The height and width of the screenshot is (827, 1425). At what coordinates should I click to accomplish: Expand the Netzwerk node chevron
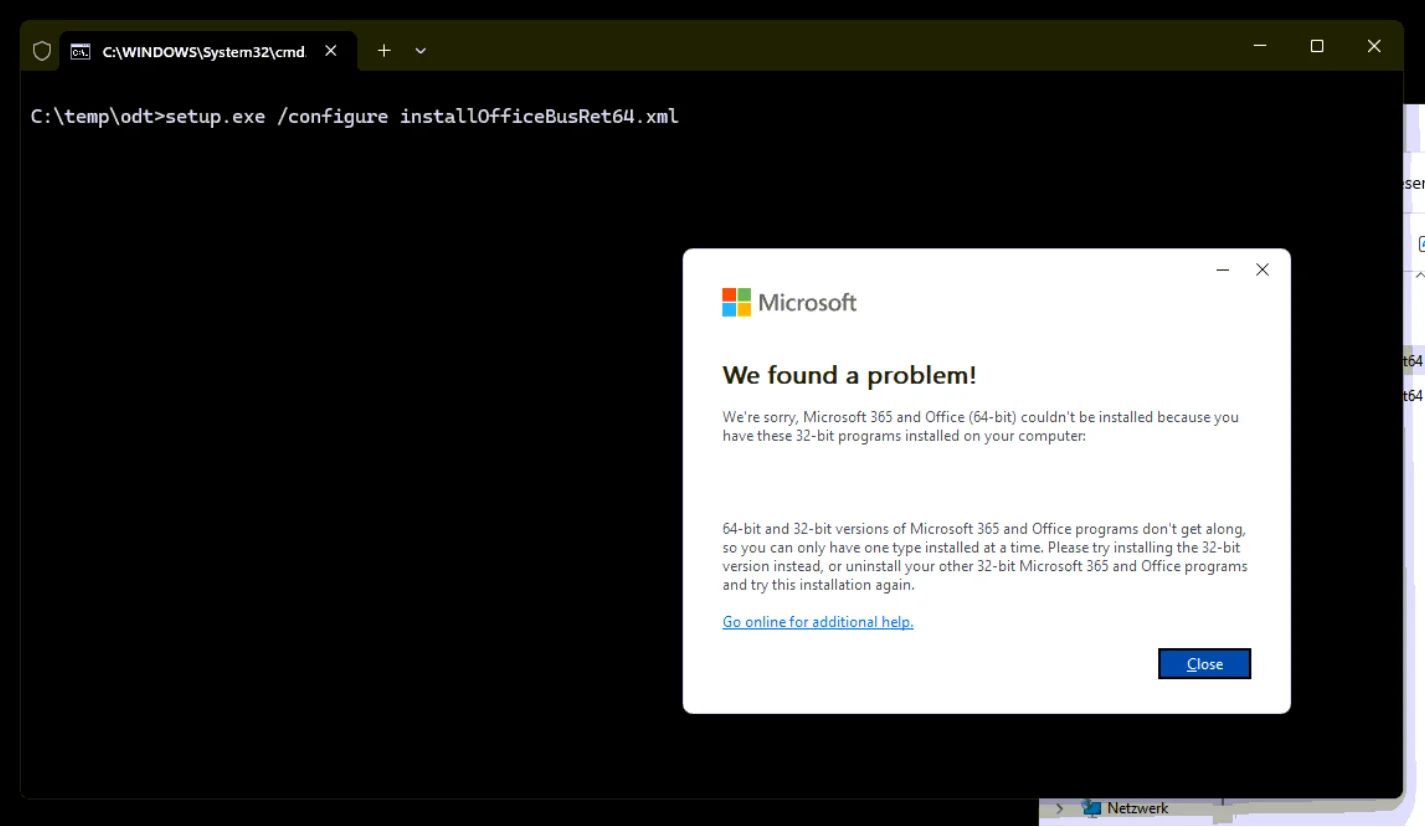1060,808
